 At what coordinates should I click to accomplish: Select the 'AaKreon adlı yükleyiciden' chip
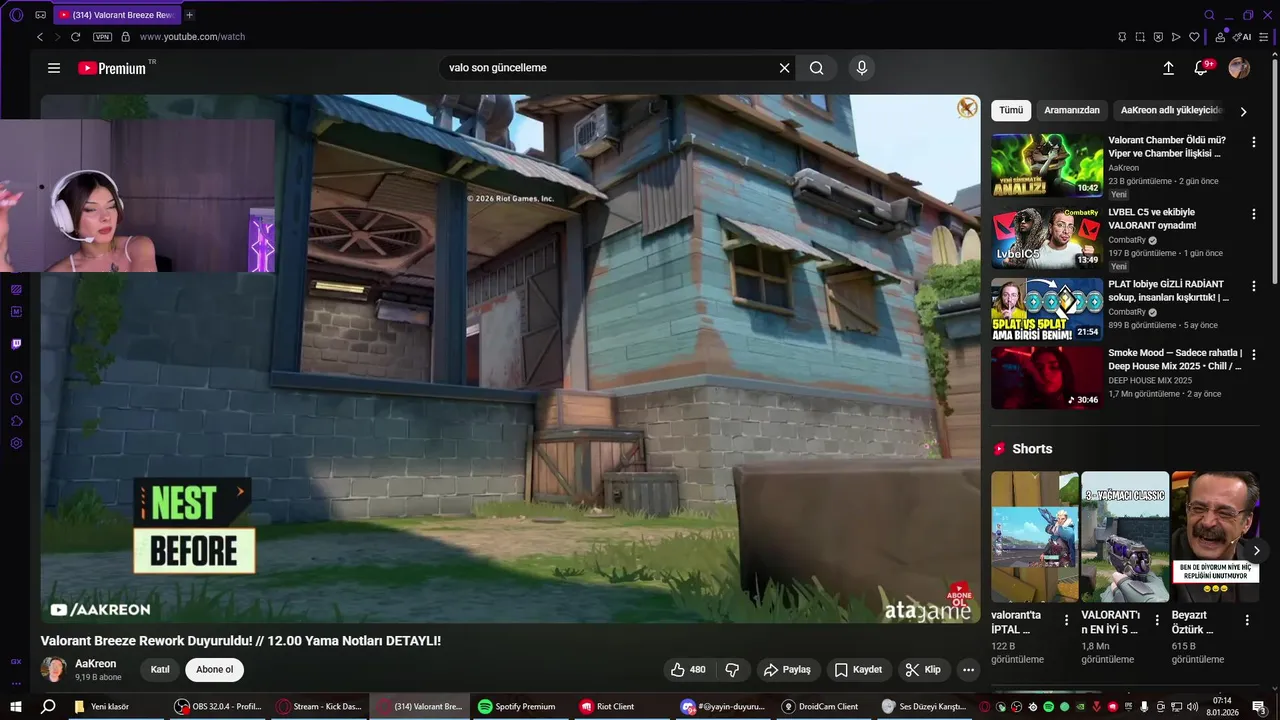(1171, 110)
